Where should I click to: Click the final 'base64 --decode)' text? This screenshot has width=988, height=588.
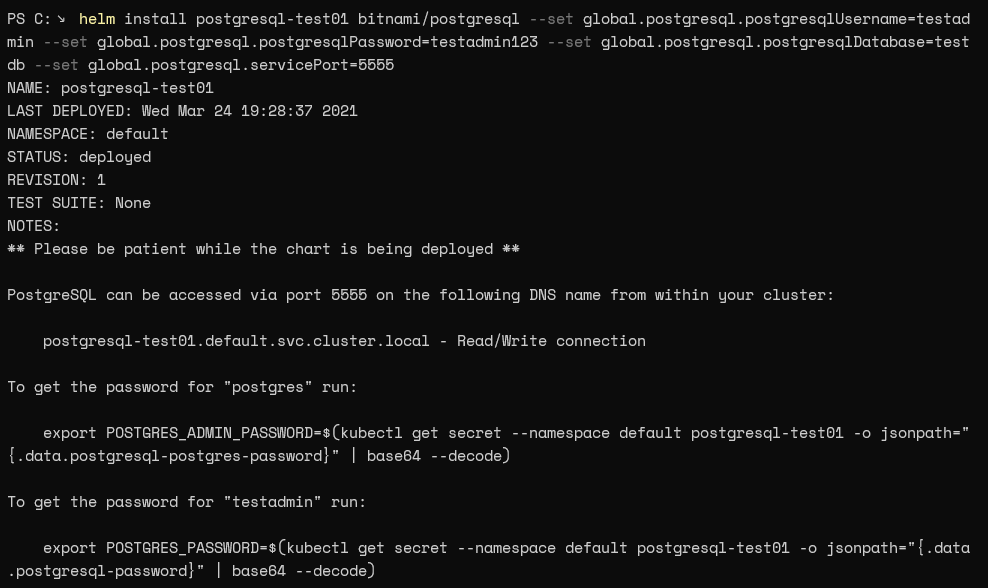point(304,571)
